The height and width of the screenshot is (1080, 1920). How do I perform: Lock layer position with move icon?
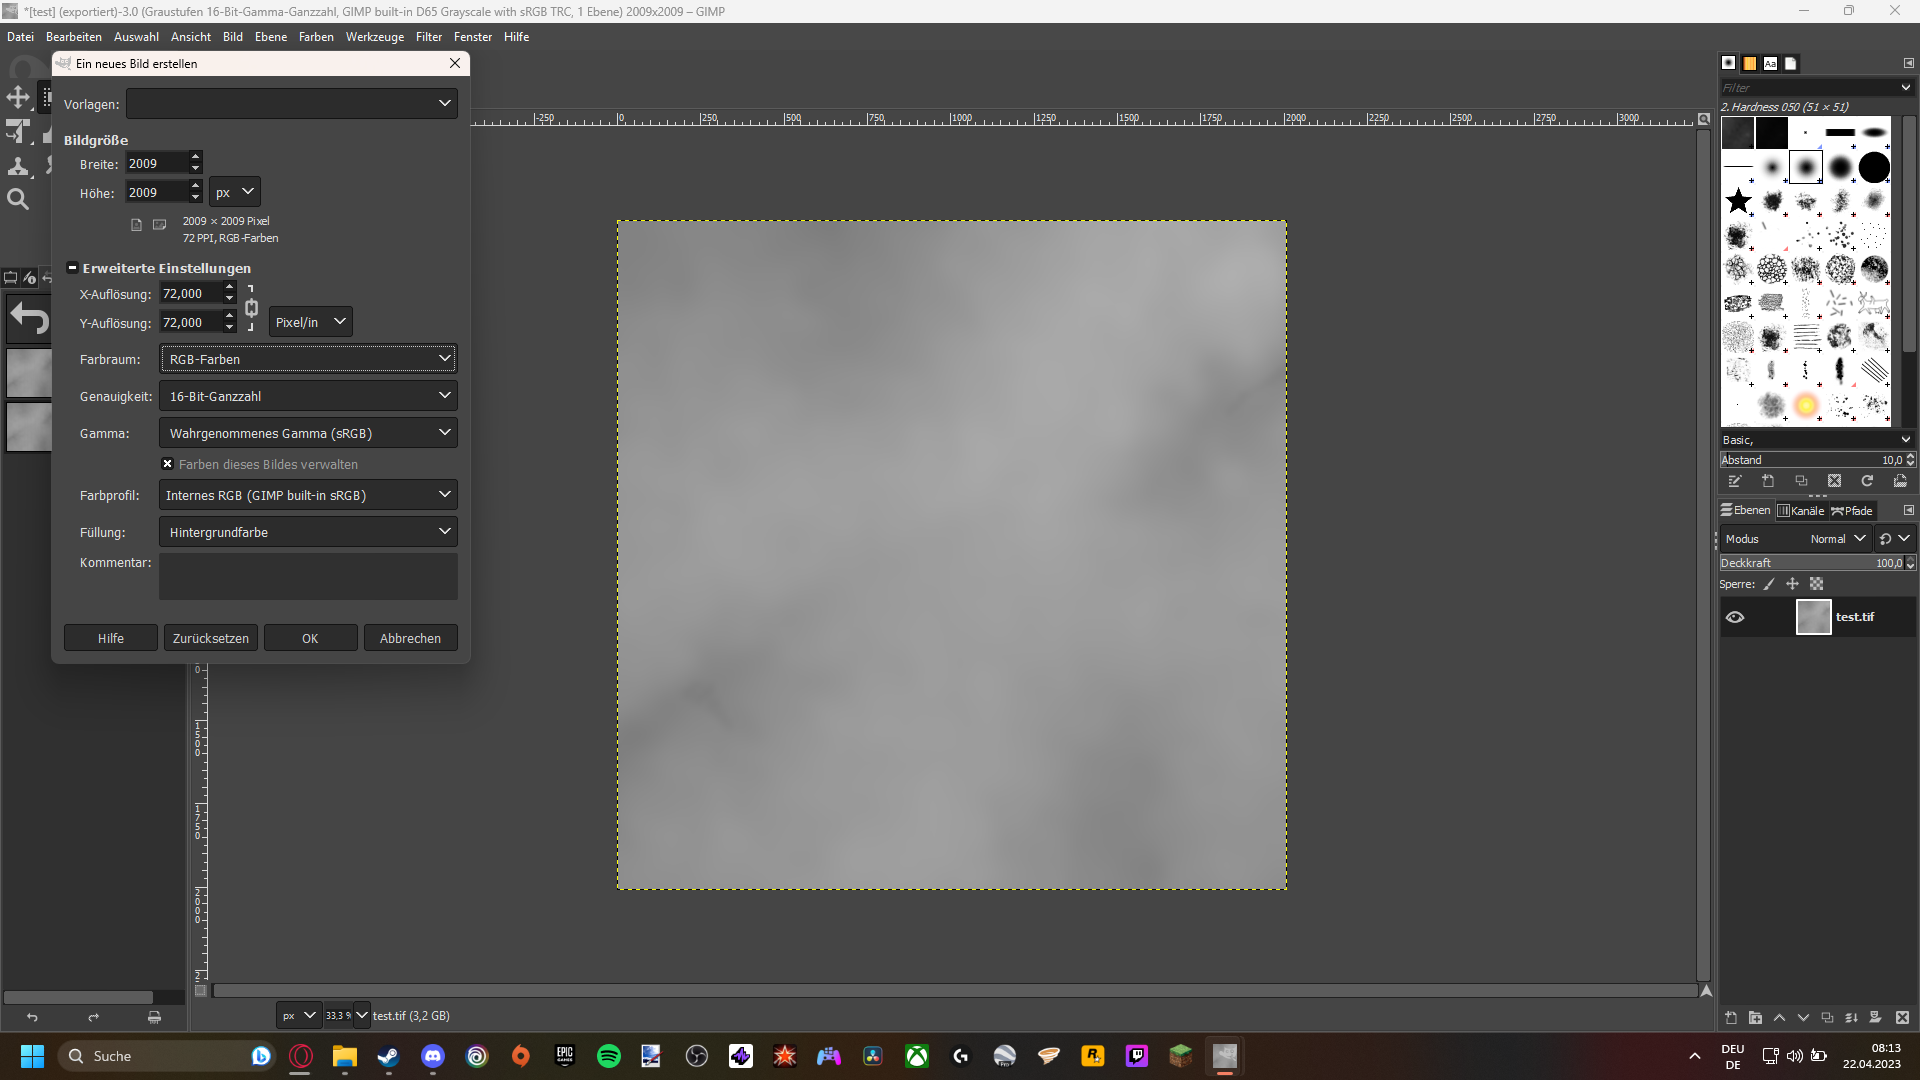1792,584
